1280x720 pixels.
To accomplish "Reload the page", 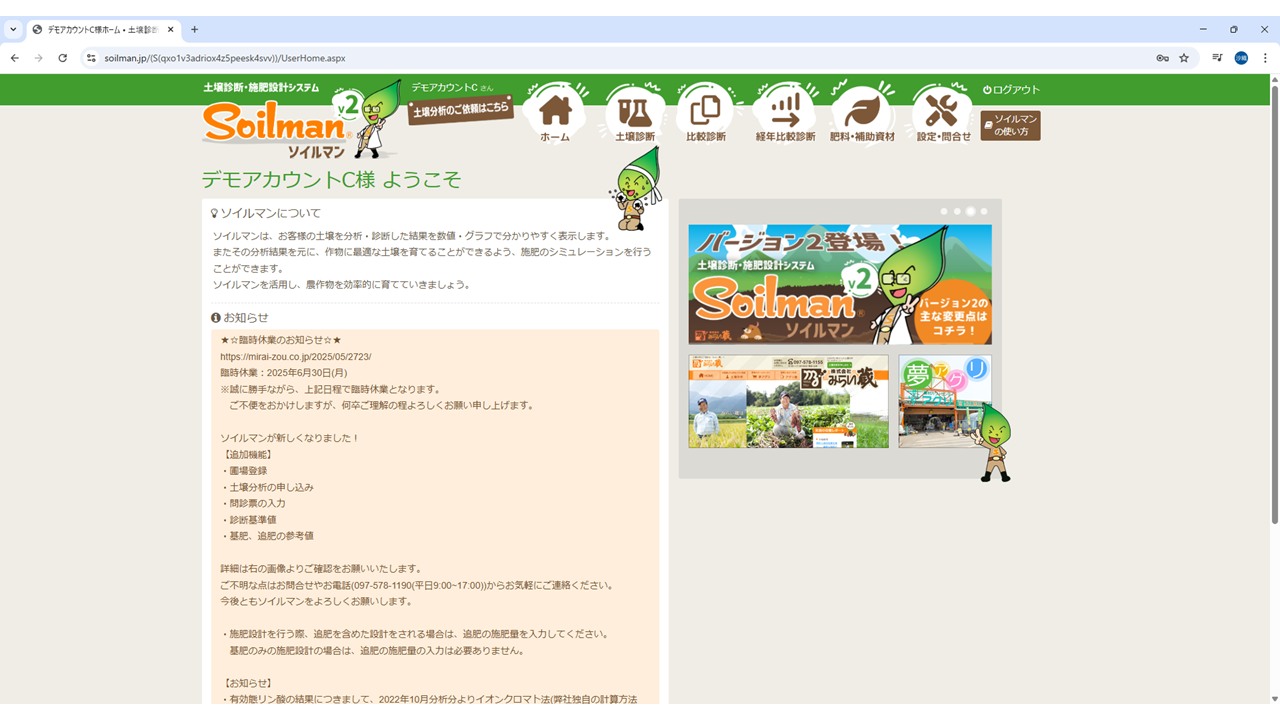I will pos(63,58).
